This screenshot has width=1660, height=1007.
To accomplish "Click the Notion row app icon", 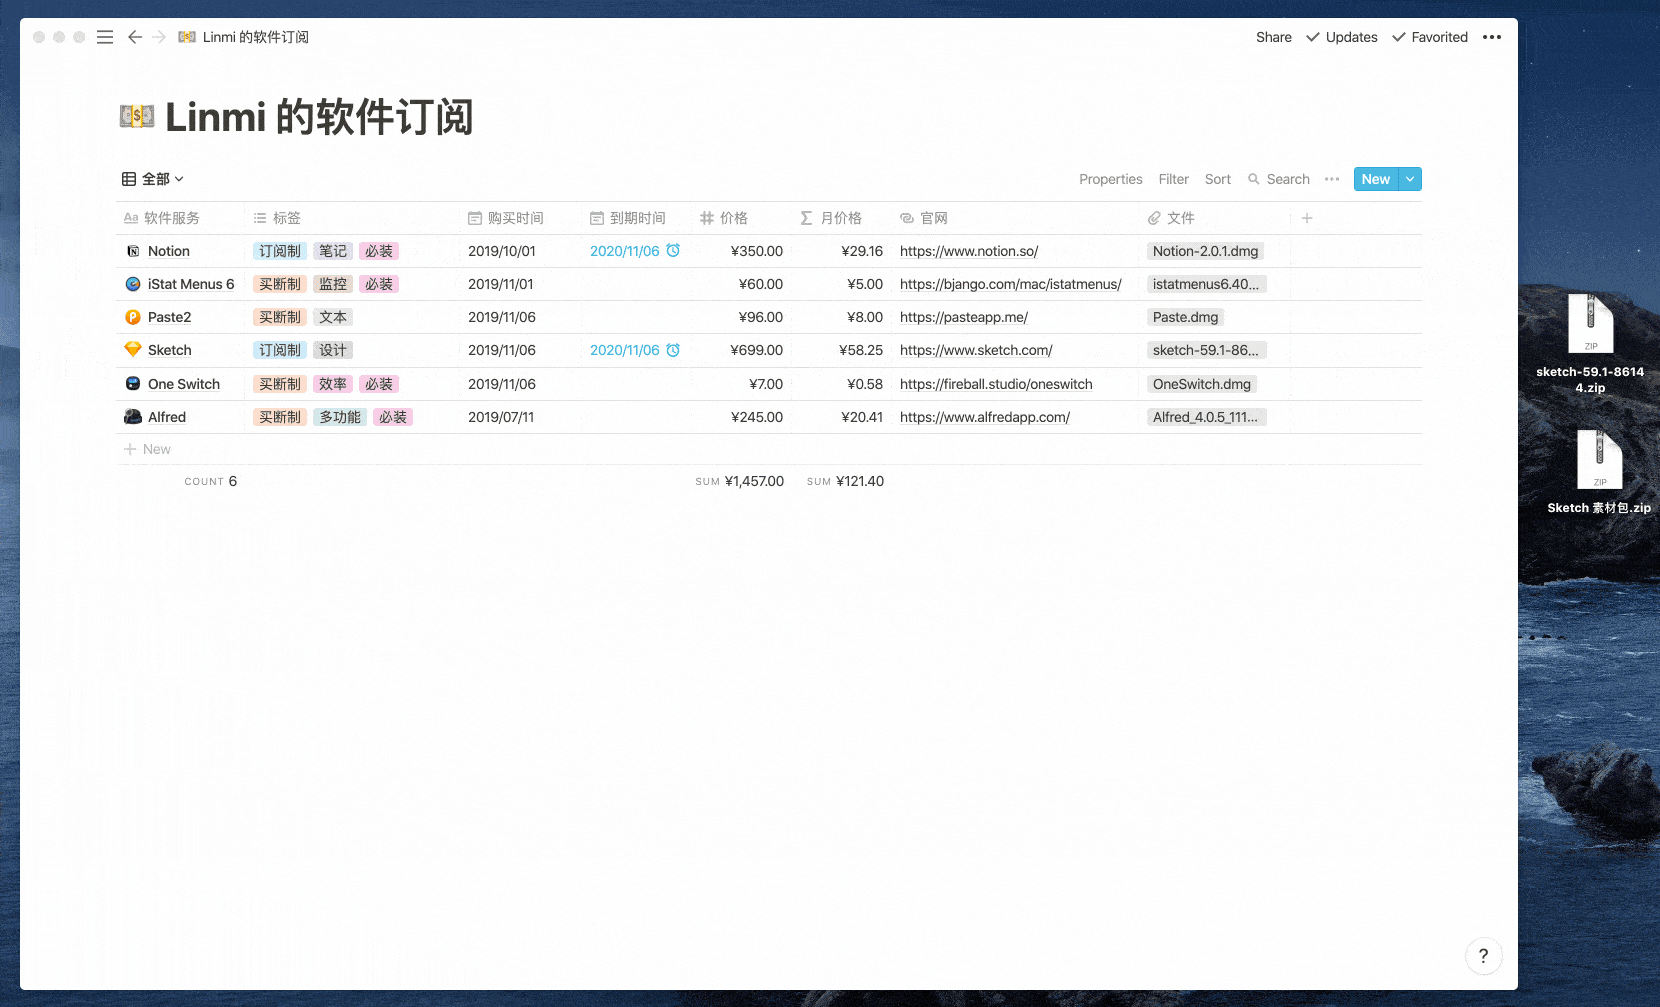I will click(133, 251).
